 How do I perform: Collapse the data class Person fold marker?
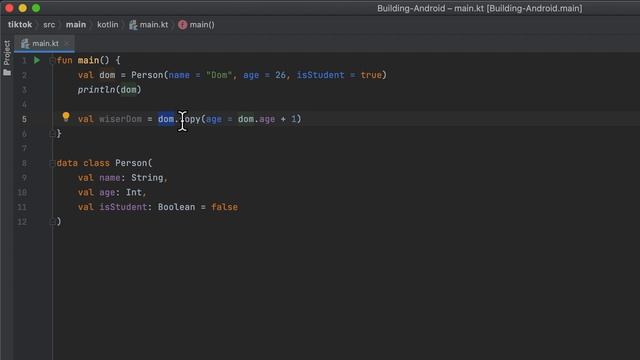52,163
